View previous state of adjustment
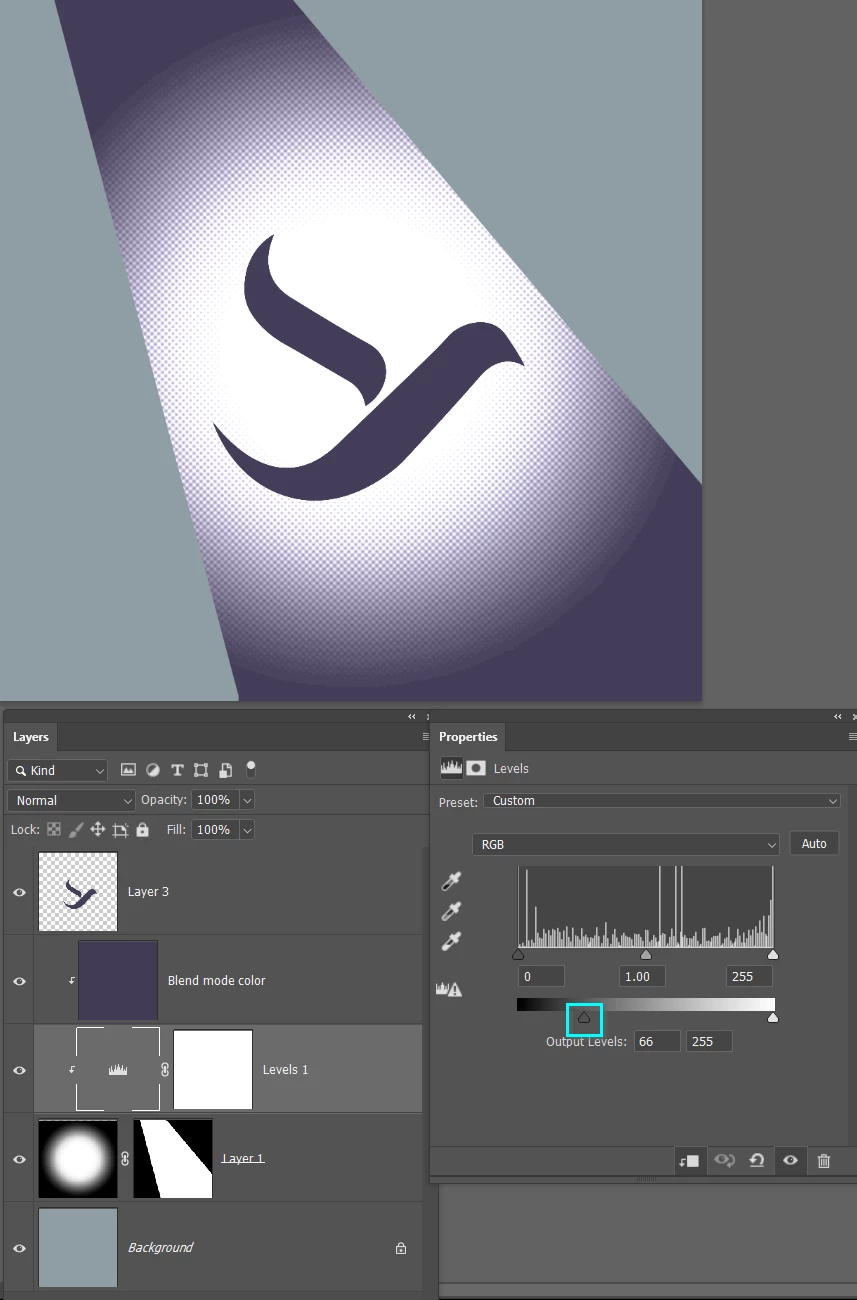 click(x=724, y=1161)
